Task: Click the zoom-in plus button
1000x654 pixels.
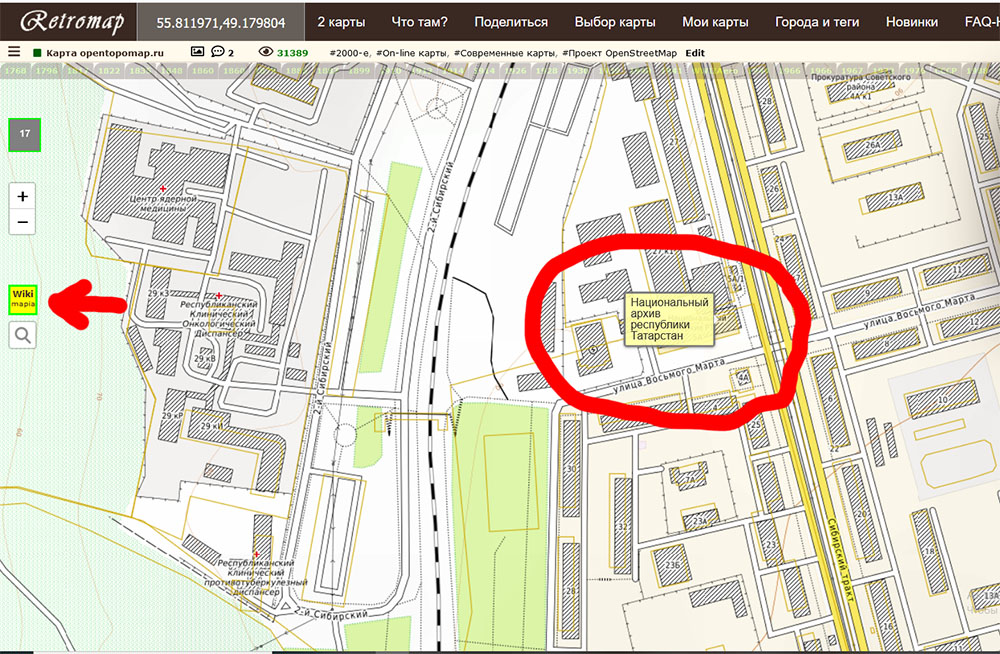Action: (21, 194)
